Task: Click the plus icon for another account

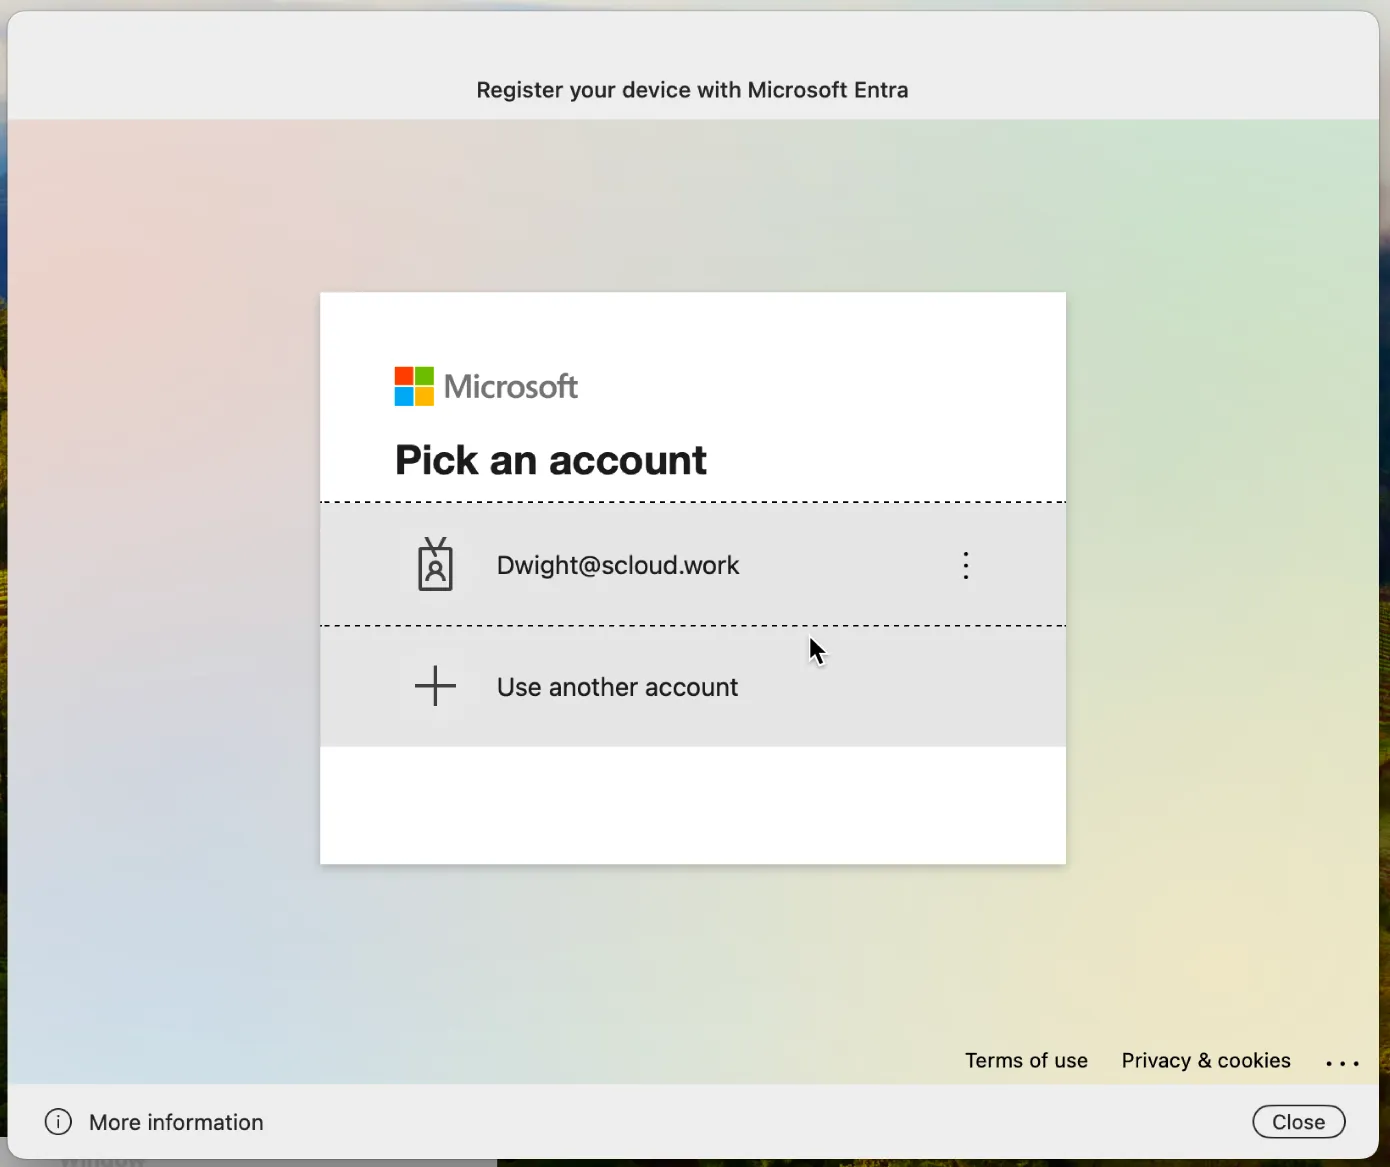Action: [x=435, y=686]
